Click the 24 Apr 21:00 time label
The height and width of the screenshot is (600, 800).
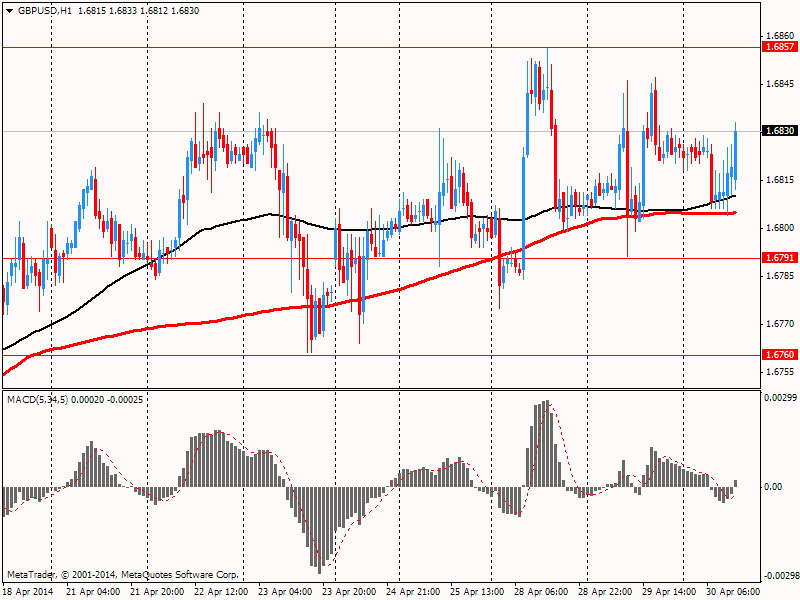click(413, 591)
